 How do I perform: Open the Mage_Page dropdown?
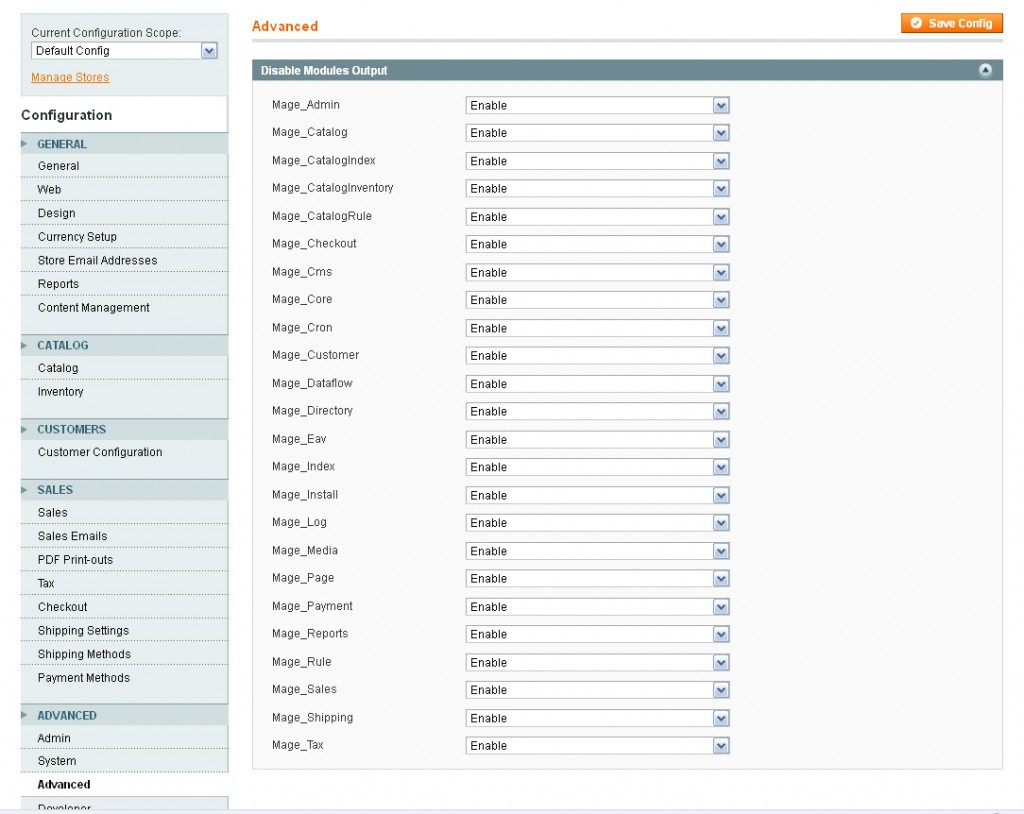[x=597, y=578]
